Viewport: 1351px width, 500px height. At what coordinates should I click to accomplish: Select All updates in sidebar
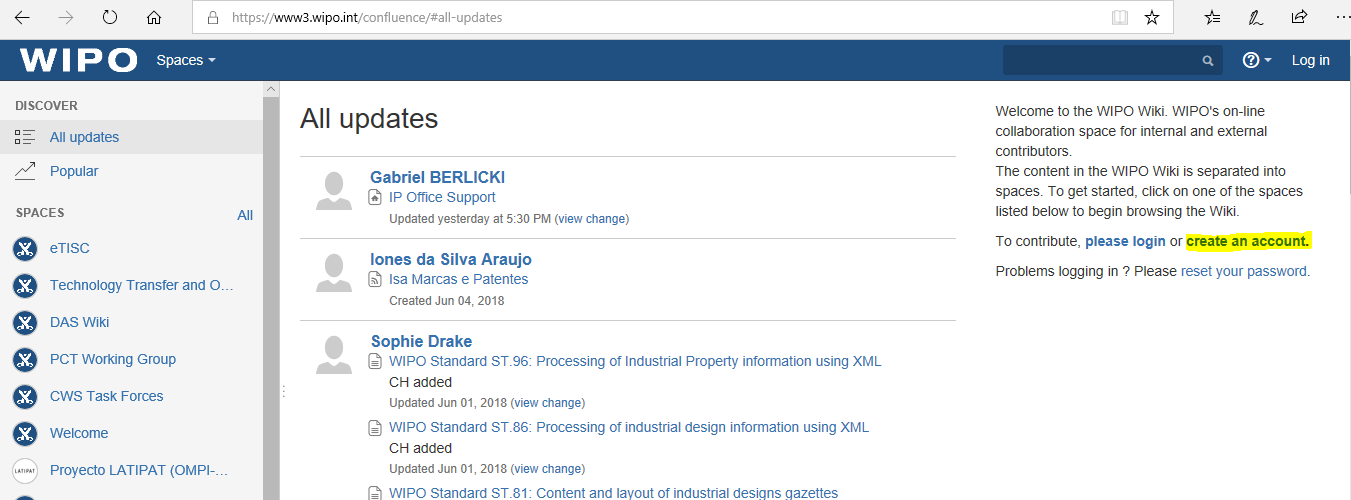[84, 137]
